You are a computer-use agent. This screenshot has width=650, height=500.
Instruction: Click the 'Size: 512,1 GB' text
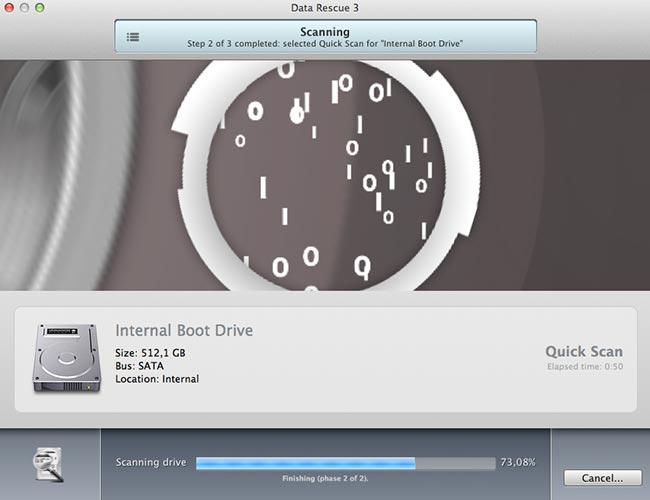150,353
